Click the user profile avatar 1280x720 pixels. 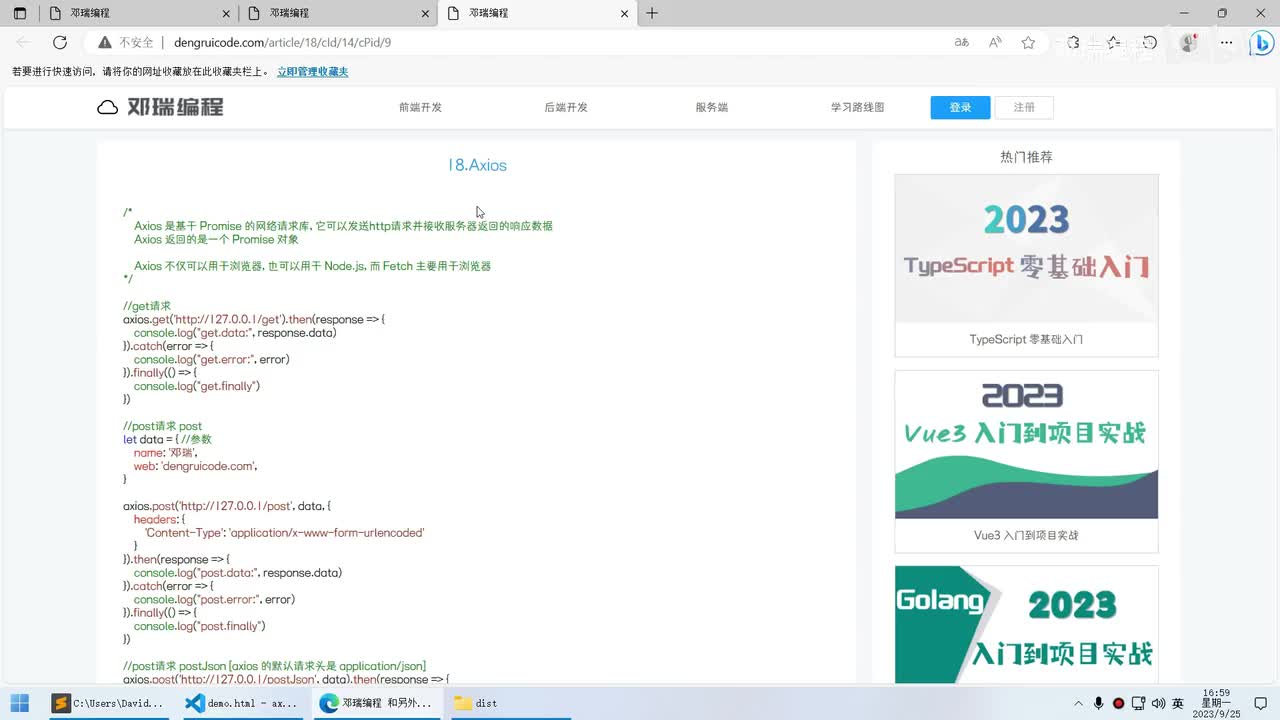click(x=1189, y=43)
